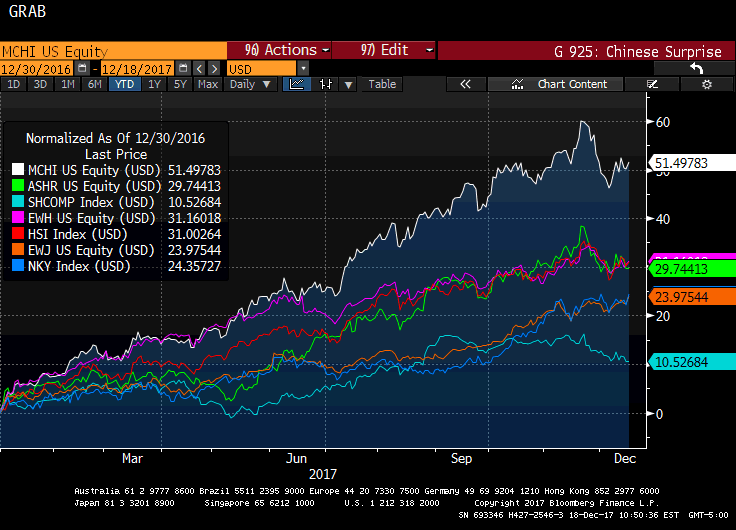736x530 pixels.
Task: Click the cyan SHCOMP legend swatch
Action: click(18, 201)
